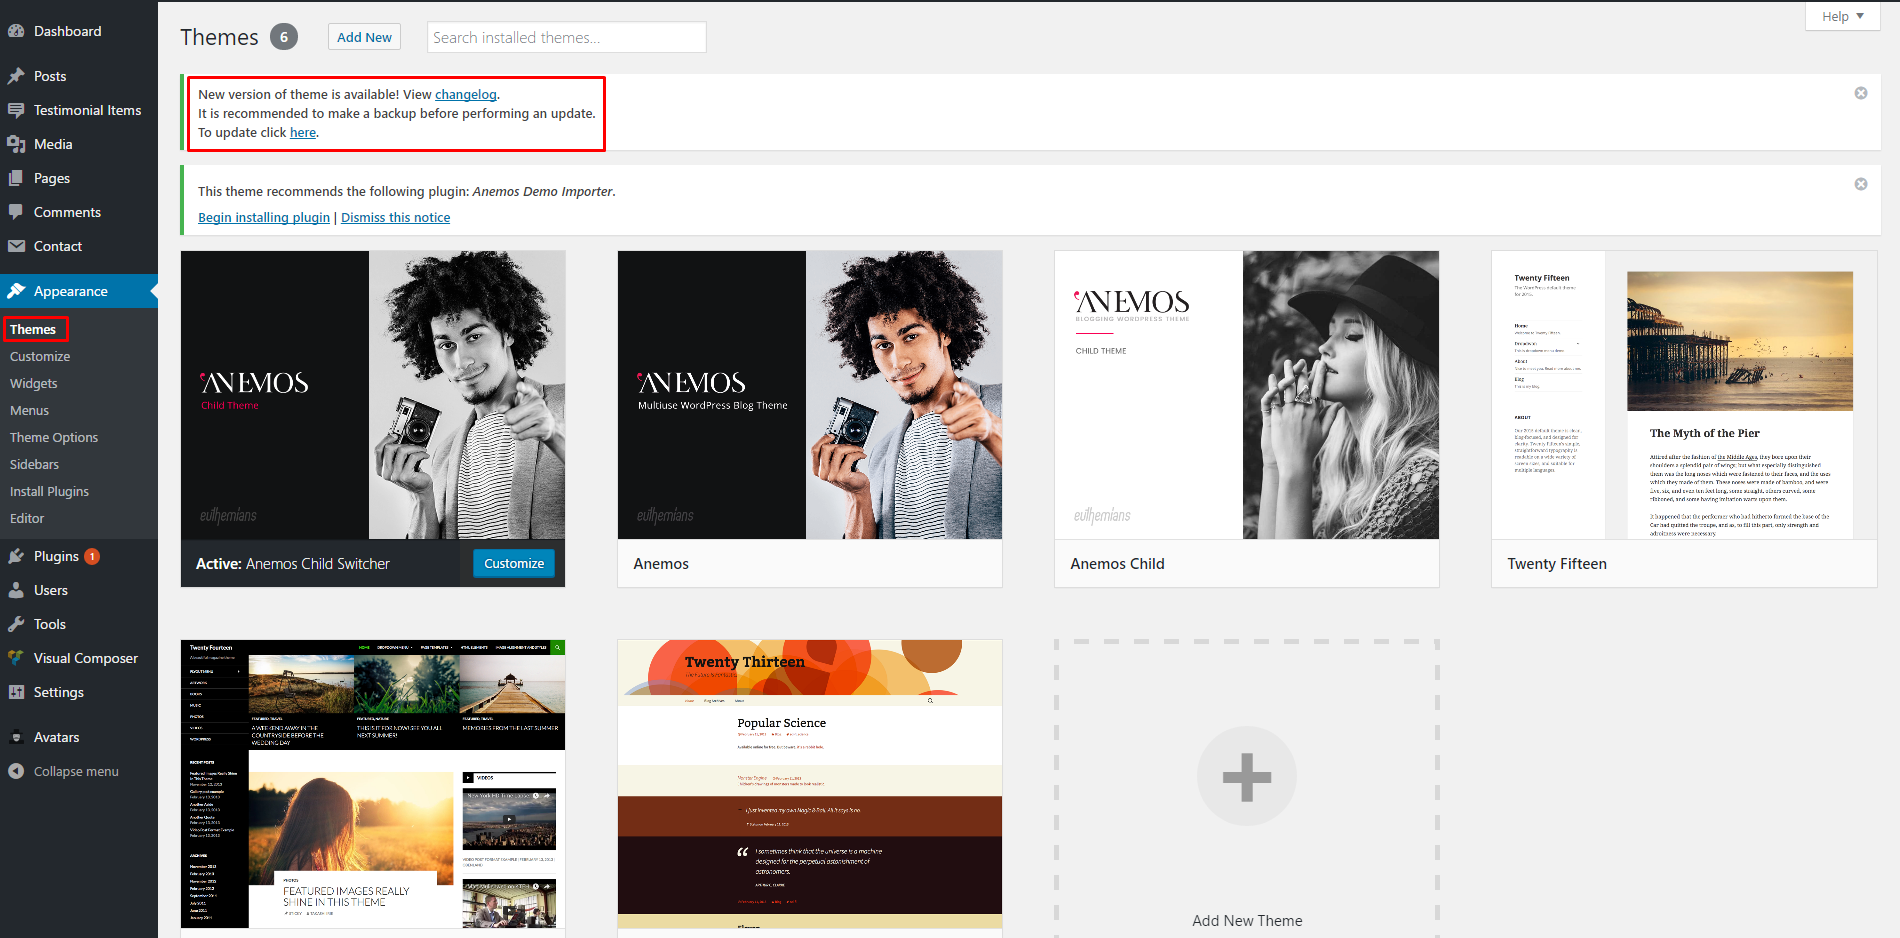Open Widgets submenu item
The image size is (1900, 938).
coord(34,383)
